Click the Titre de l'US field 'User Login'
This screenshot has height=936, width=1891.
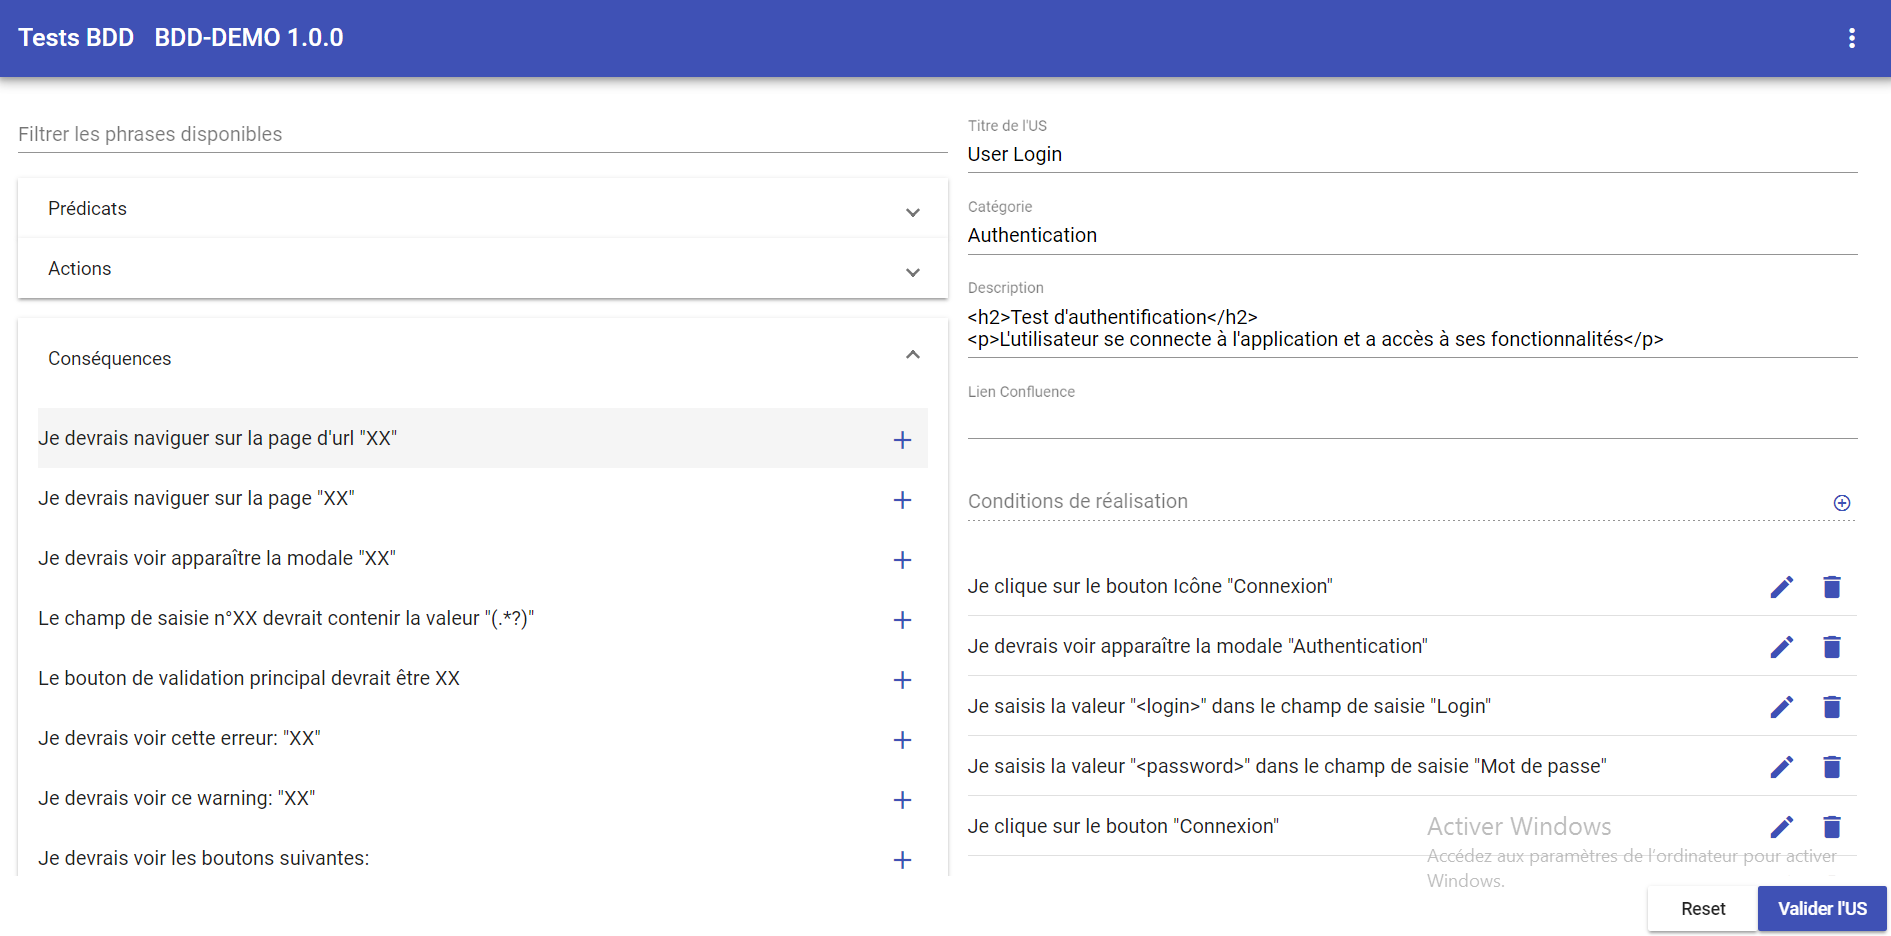tap(1412, 155)
